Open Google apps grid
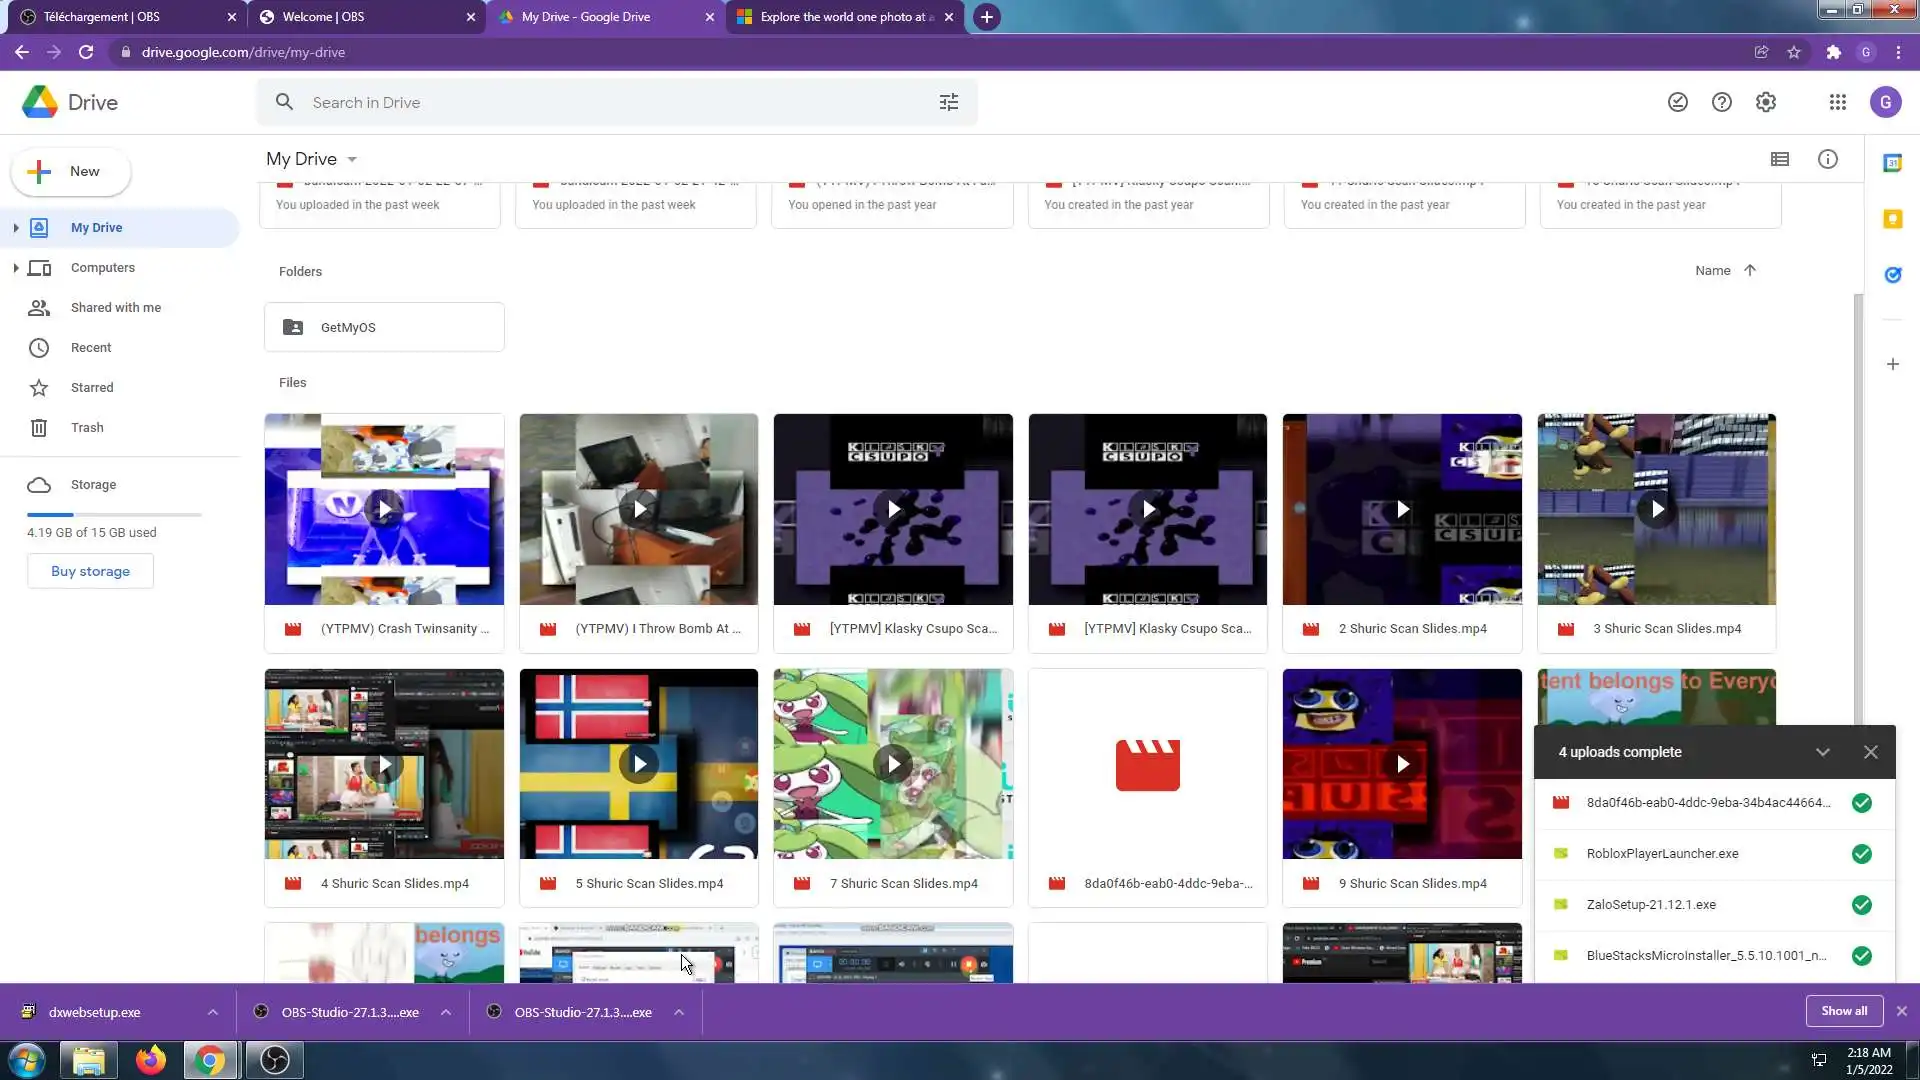Viewport: 1920px width, 1080px height. tap(1837, 102)
